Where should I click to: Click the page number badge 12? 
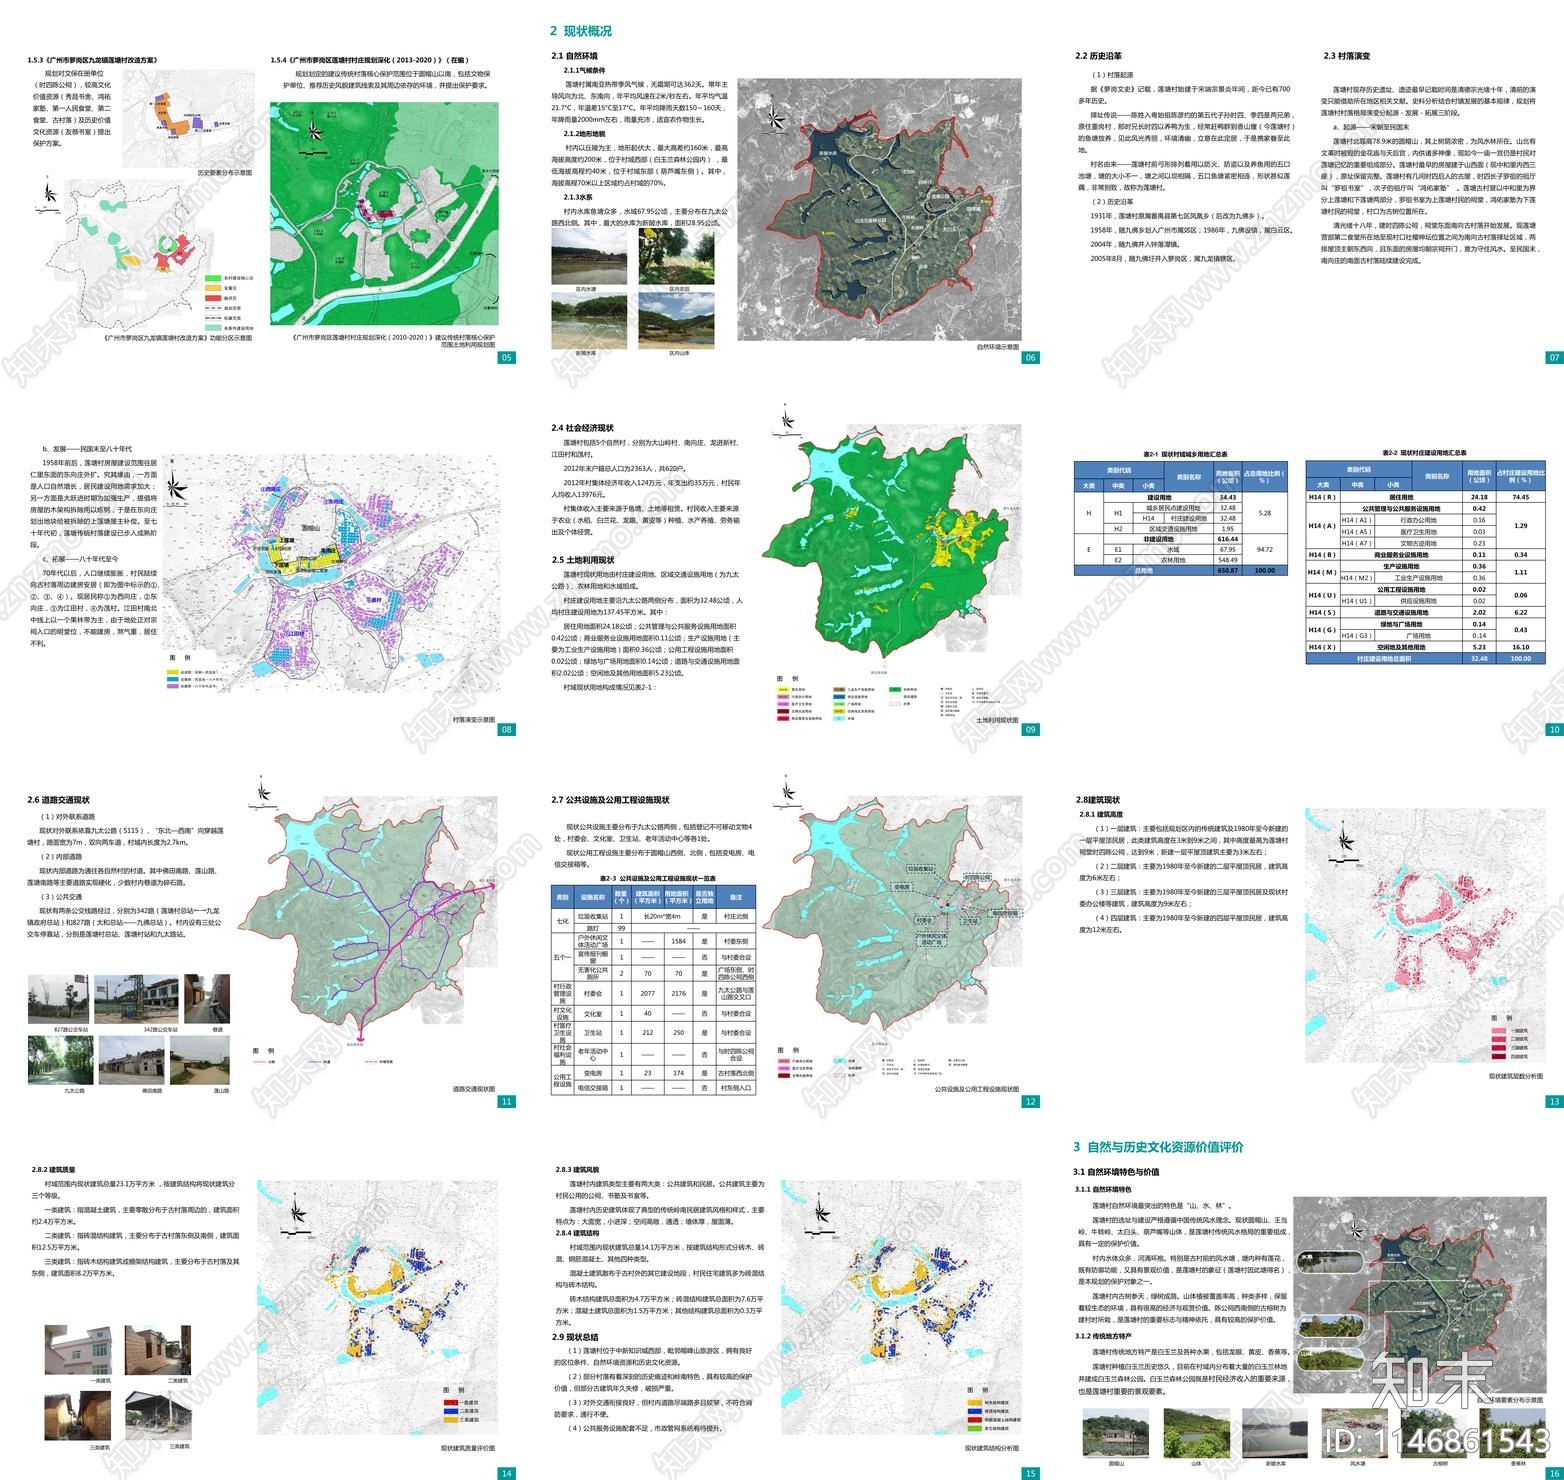tap(1030, 1101)
